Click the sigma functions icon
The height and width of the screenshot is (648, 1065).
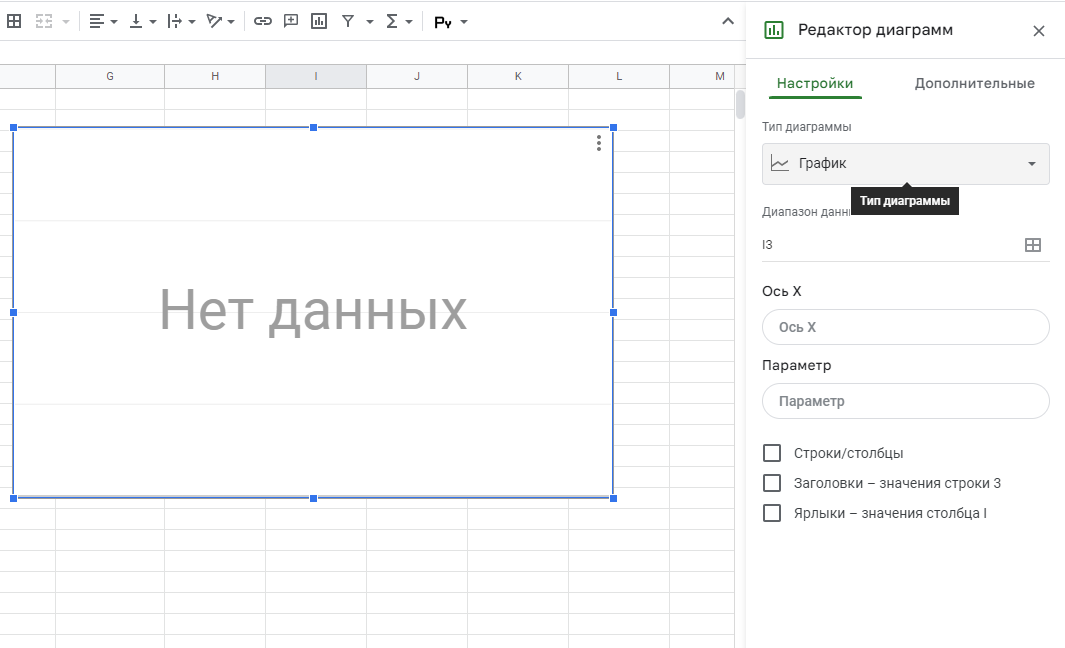pos(393,21)
